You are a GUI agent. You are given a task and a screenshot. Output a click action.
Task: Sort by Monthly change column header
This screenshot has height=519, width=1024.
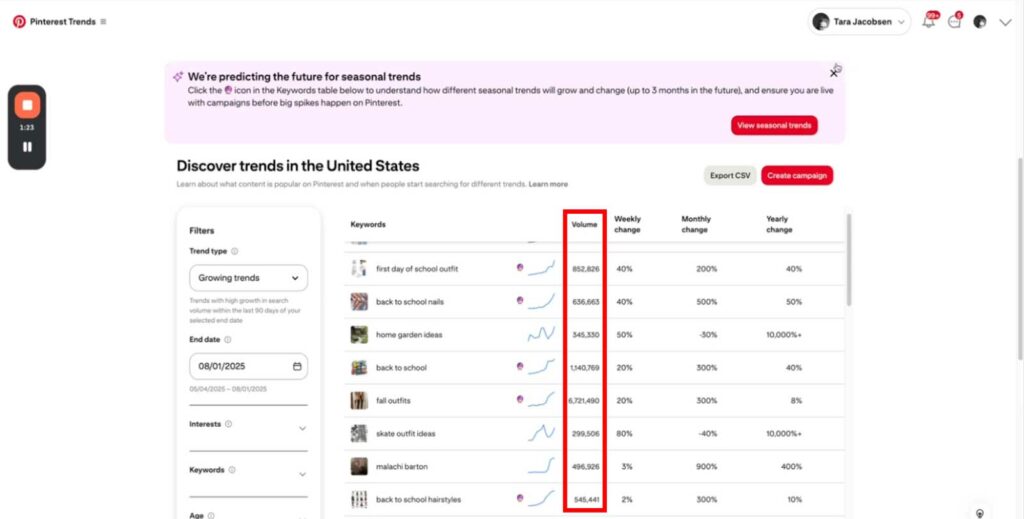click(696, 225)
